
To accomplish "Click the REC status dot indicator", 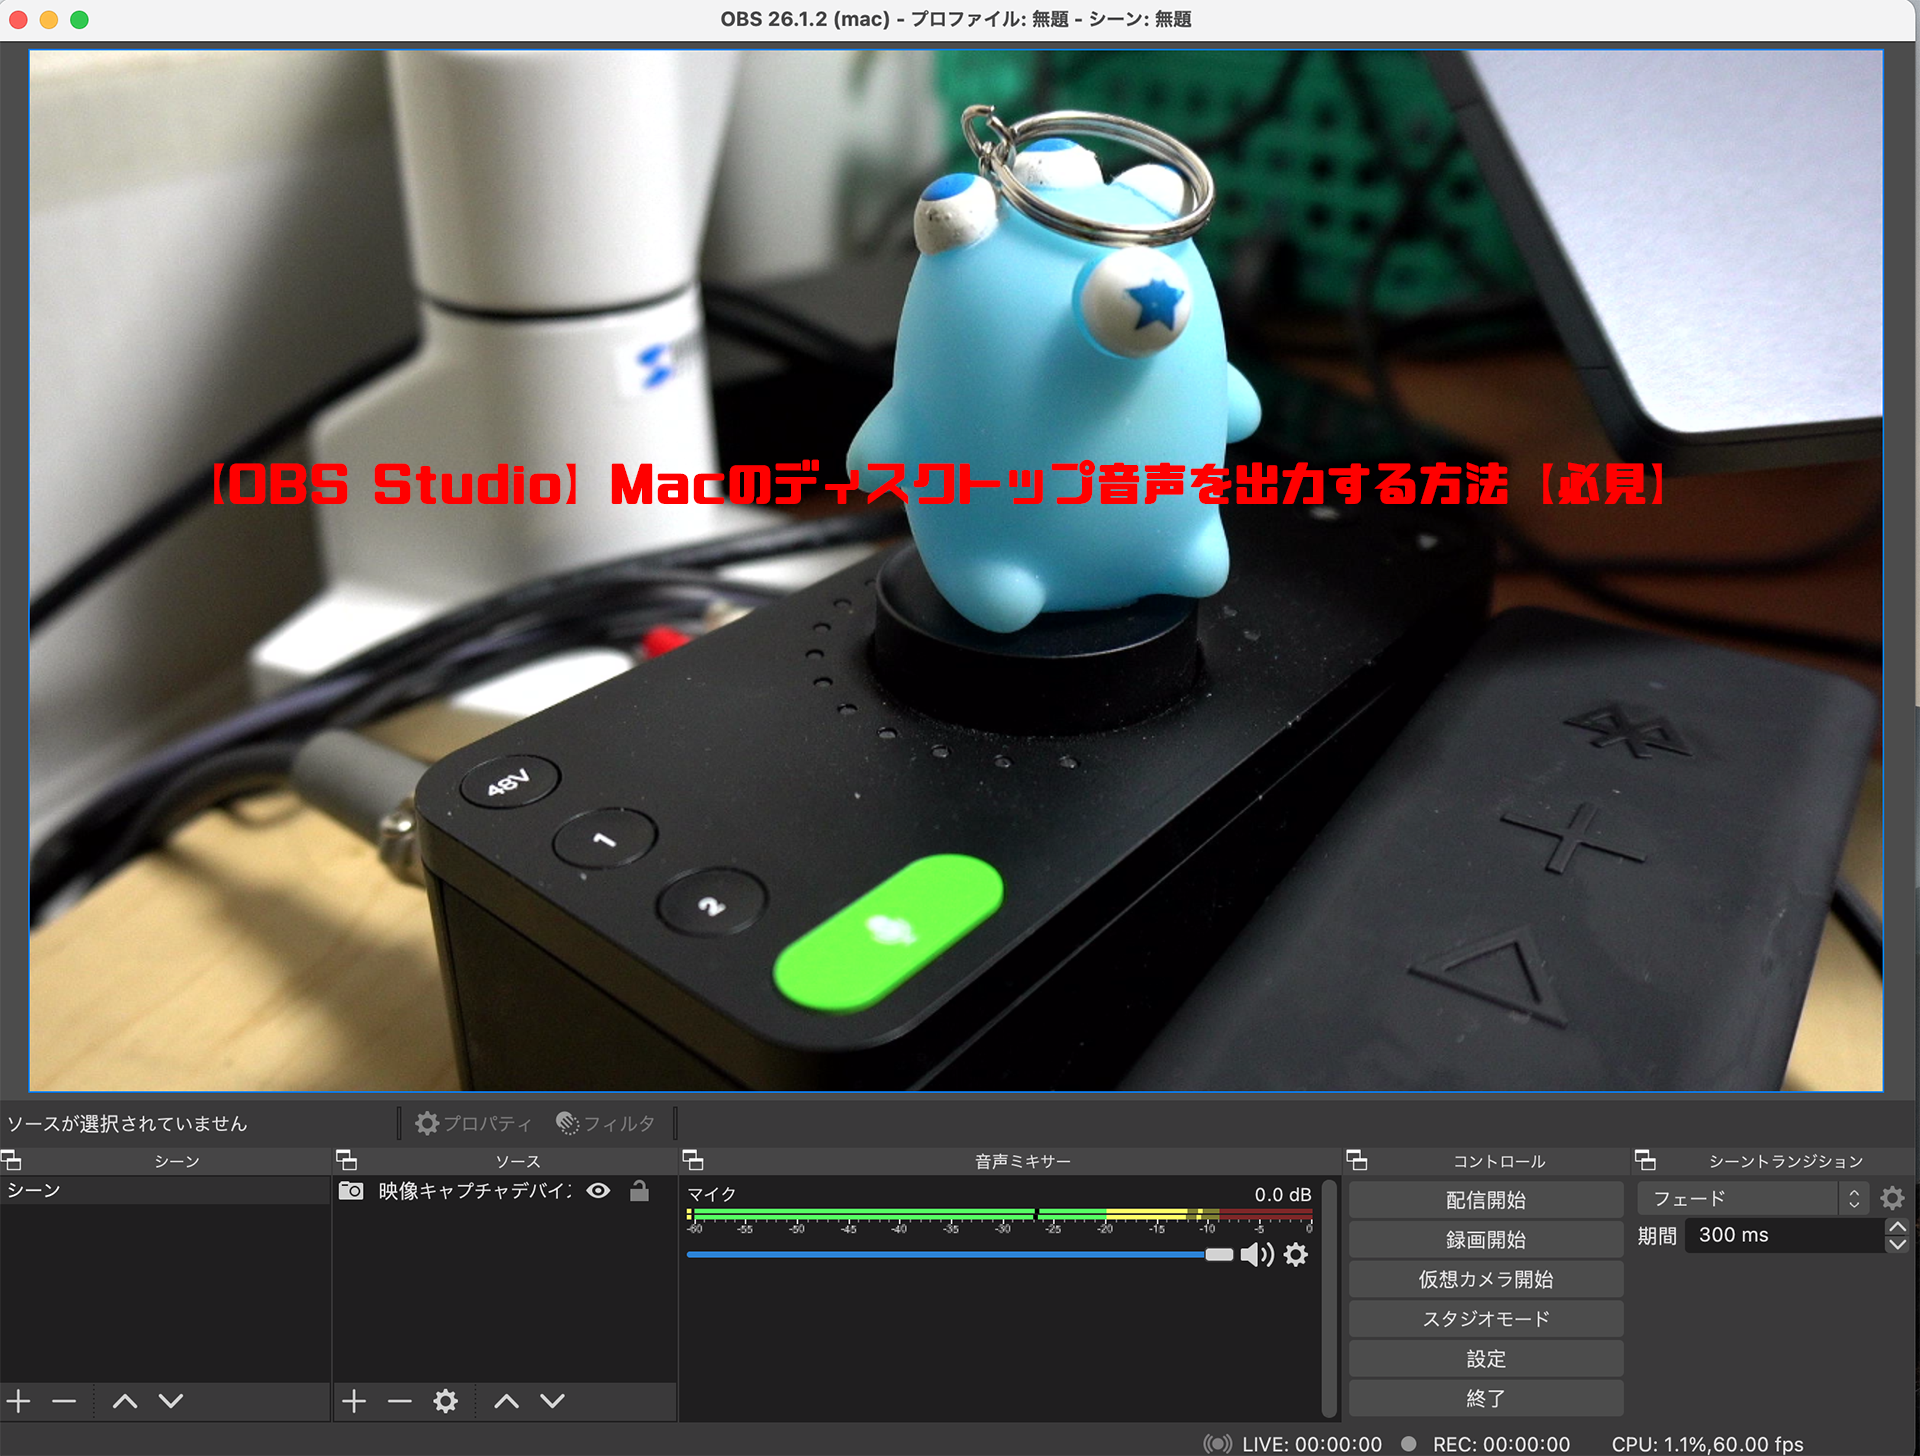I will coord(1409,1444).
